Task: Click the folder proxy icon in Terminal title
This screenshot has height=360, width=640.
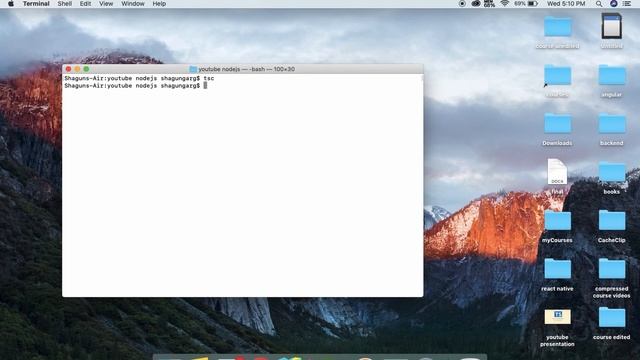Action: [x=193, y=69]
